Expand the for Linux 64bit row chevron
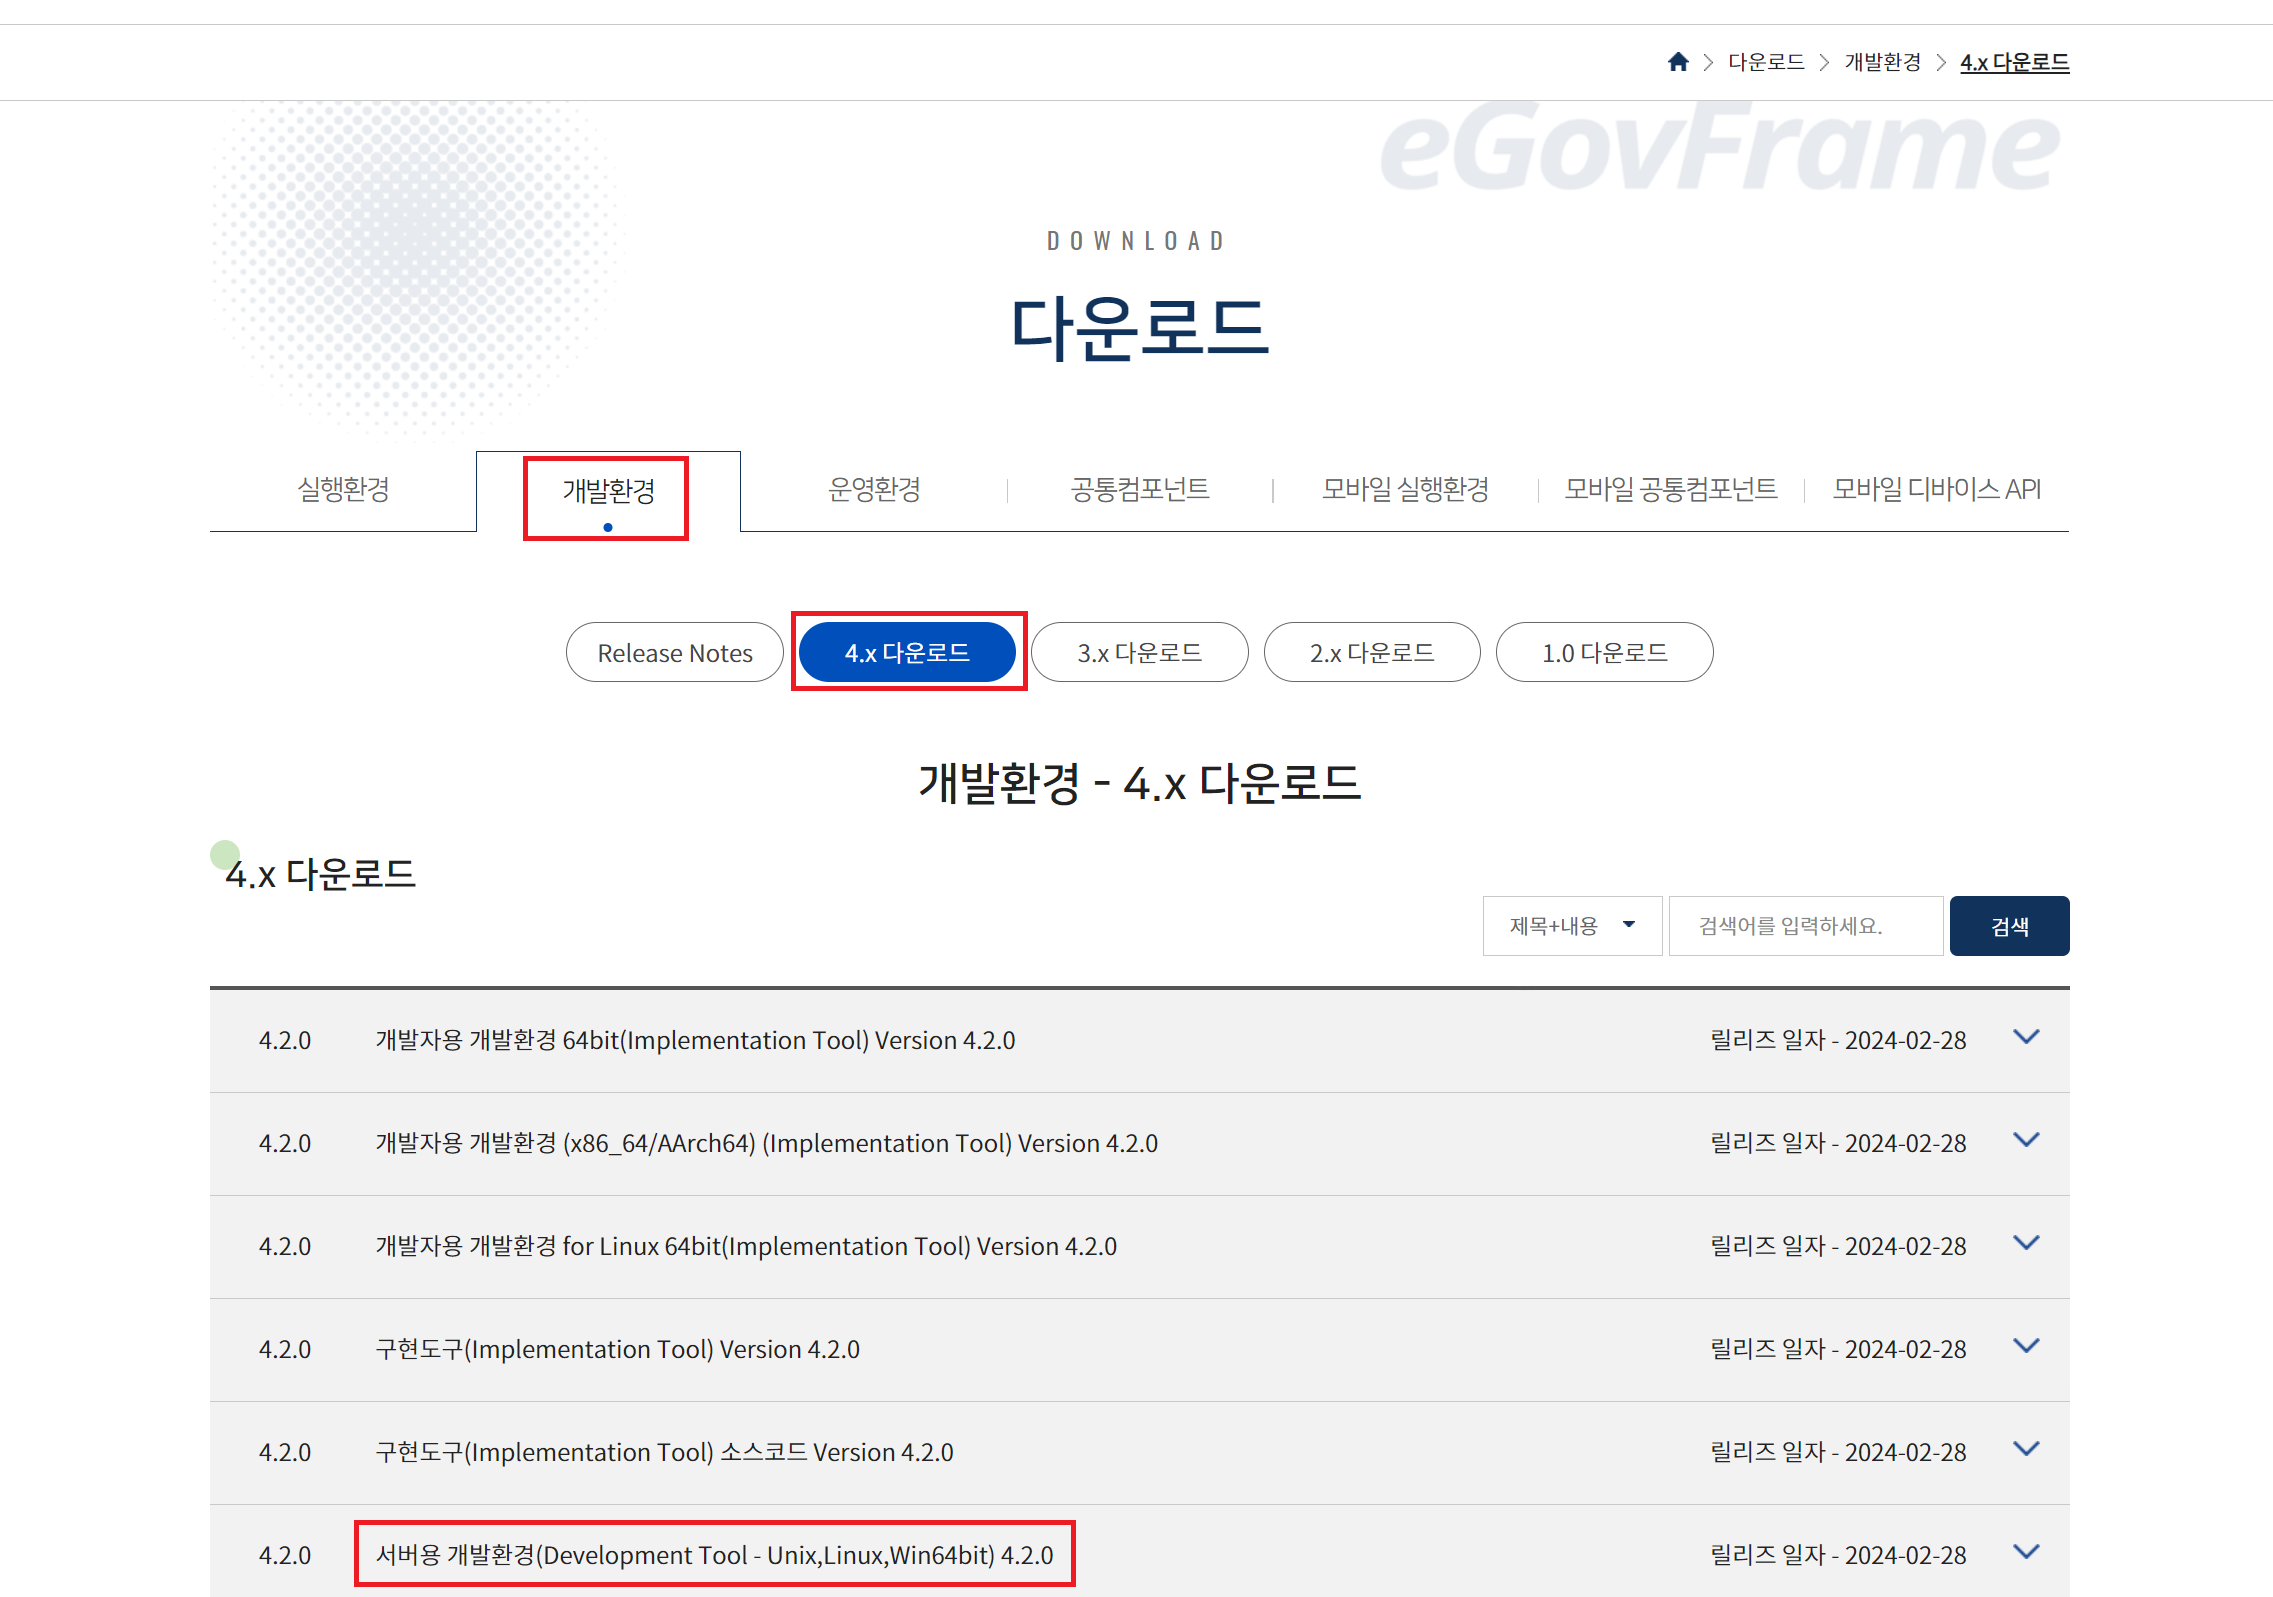 click(x=2026, y=1243)
